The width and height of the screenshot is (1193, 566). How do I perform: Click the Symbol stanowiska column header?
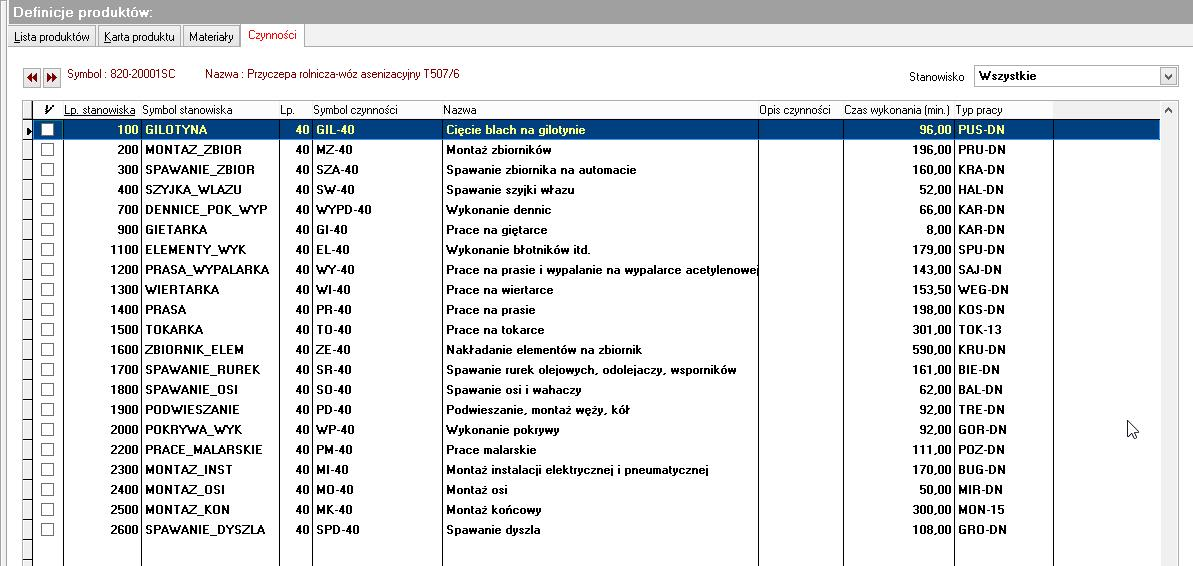click(x=209, y=110)
